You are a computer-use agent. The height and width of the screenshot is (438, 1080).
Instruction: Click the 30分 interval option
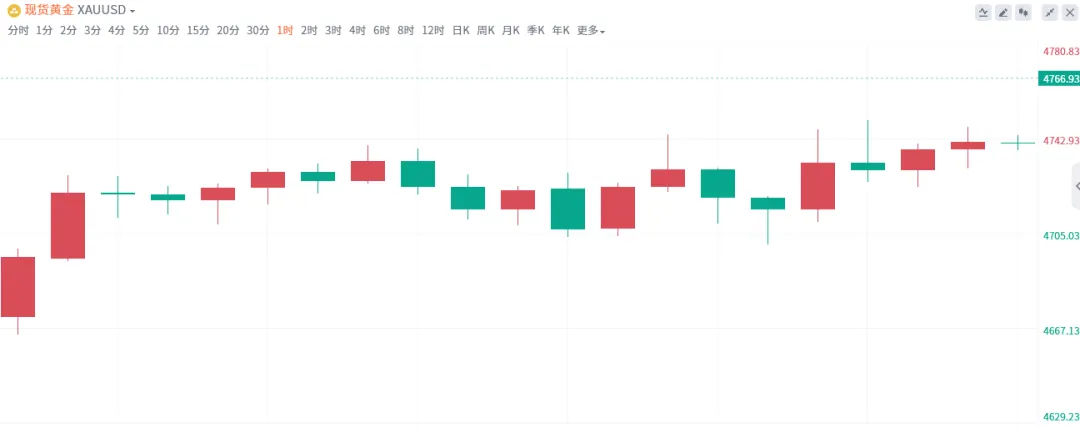click(x=258, y=31)
